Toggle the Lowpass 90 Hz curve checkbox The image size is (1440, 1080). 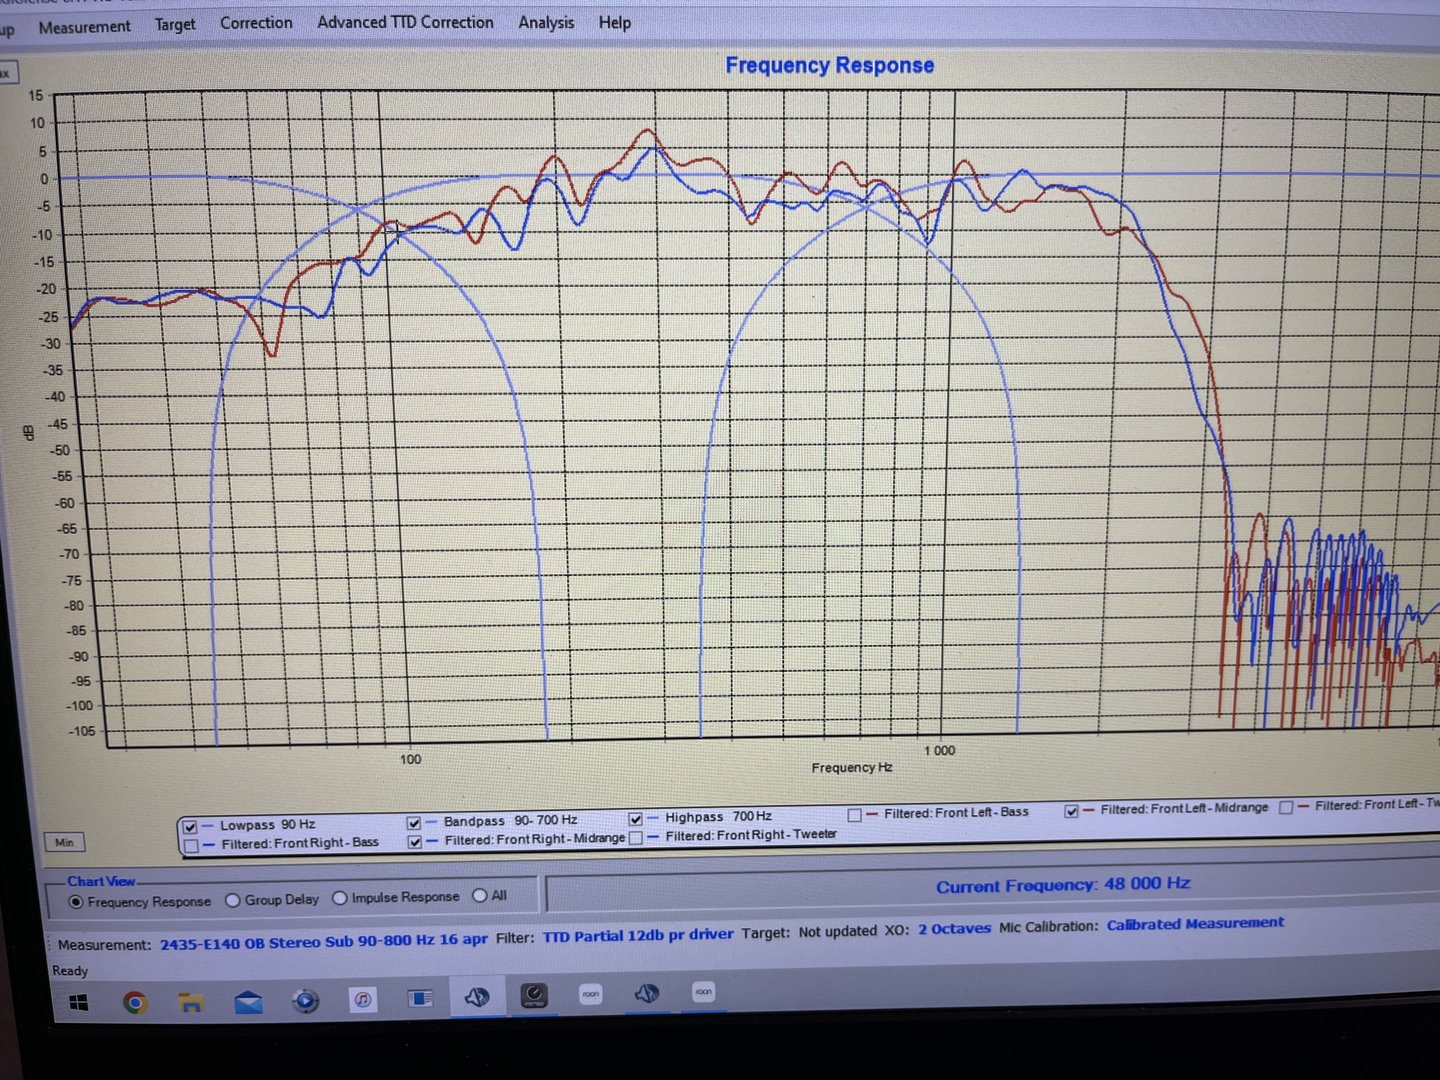[x=190, y=827]
